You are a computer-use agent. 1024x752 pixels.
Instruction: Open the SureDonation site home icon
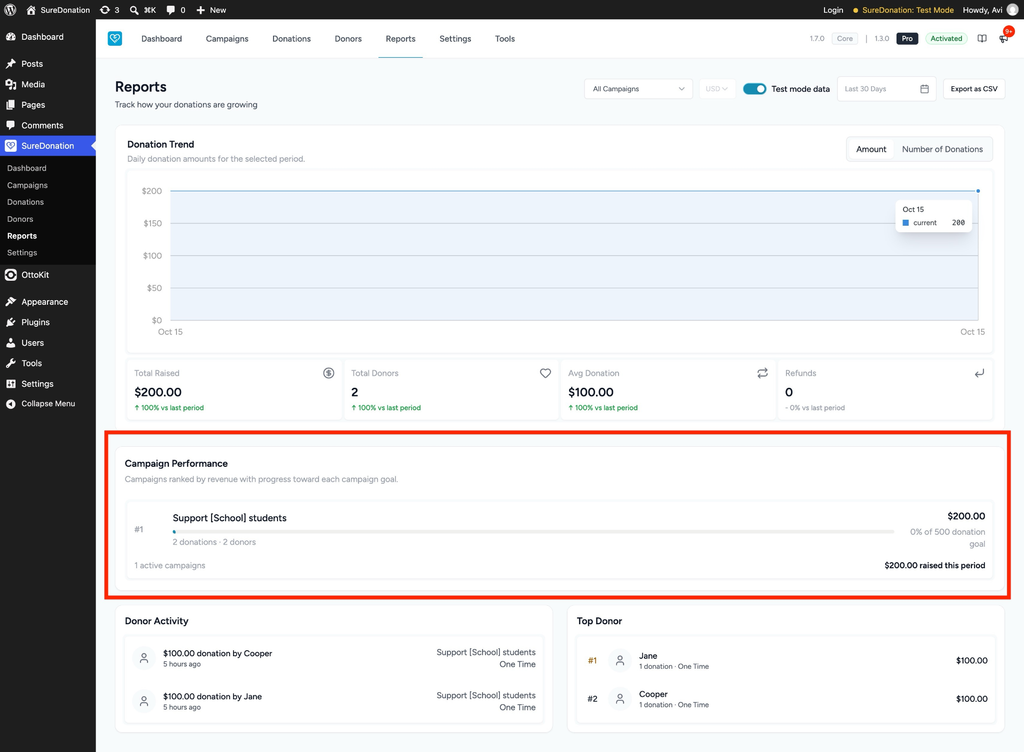click(x=31, y=10)
